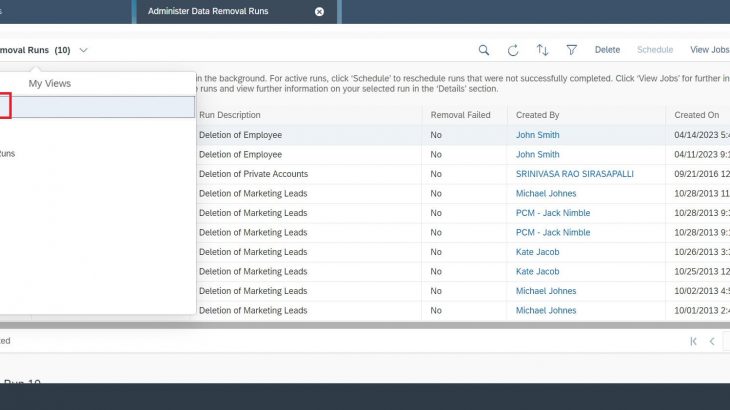Open Michael Johnes link dated 10/28/2013
Viewport: 730px width, 410px height.
tap(546, 194)
